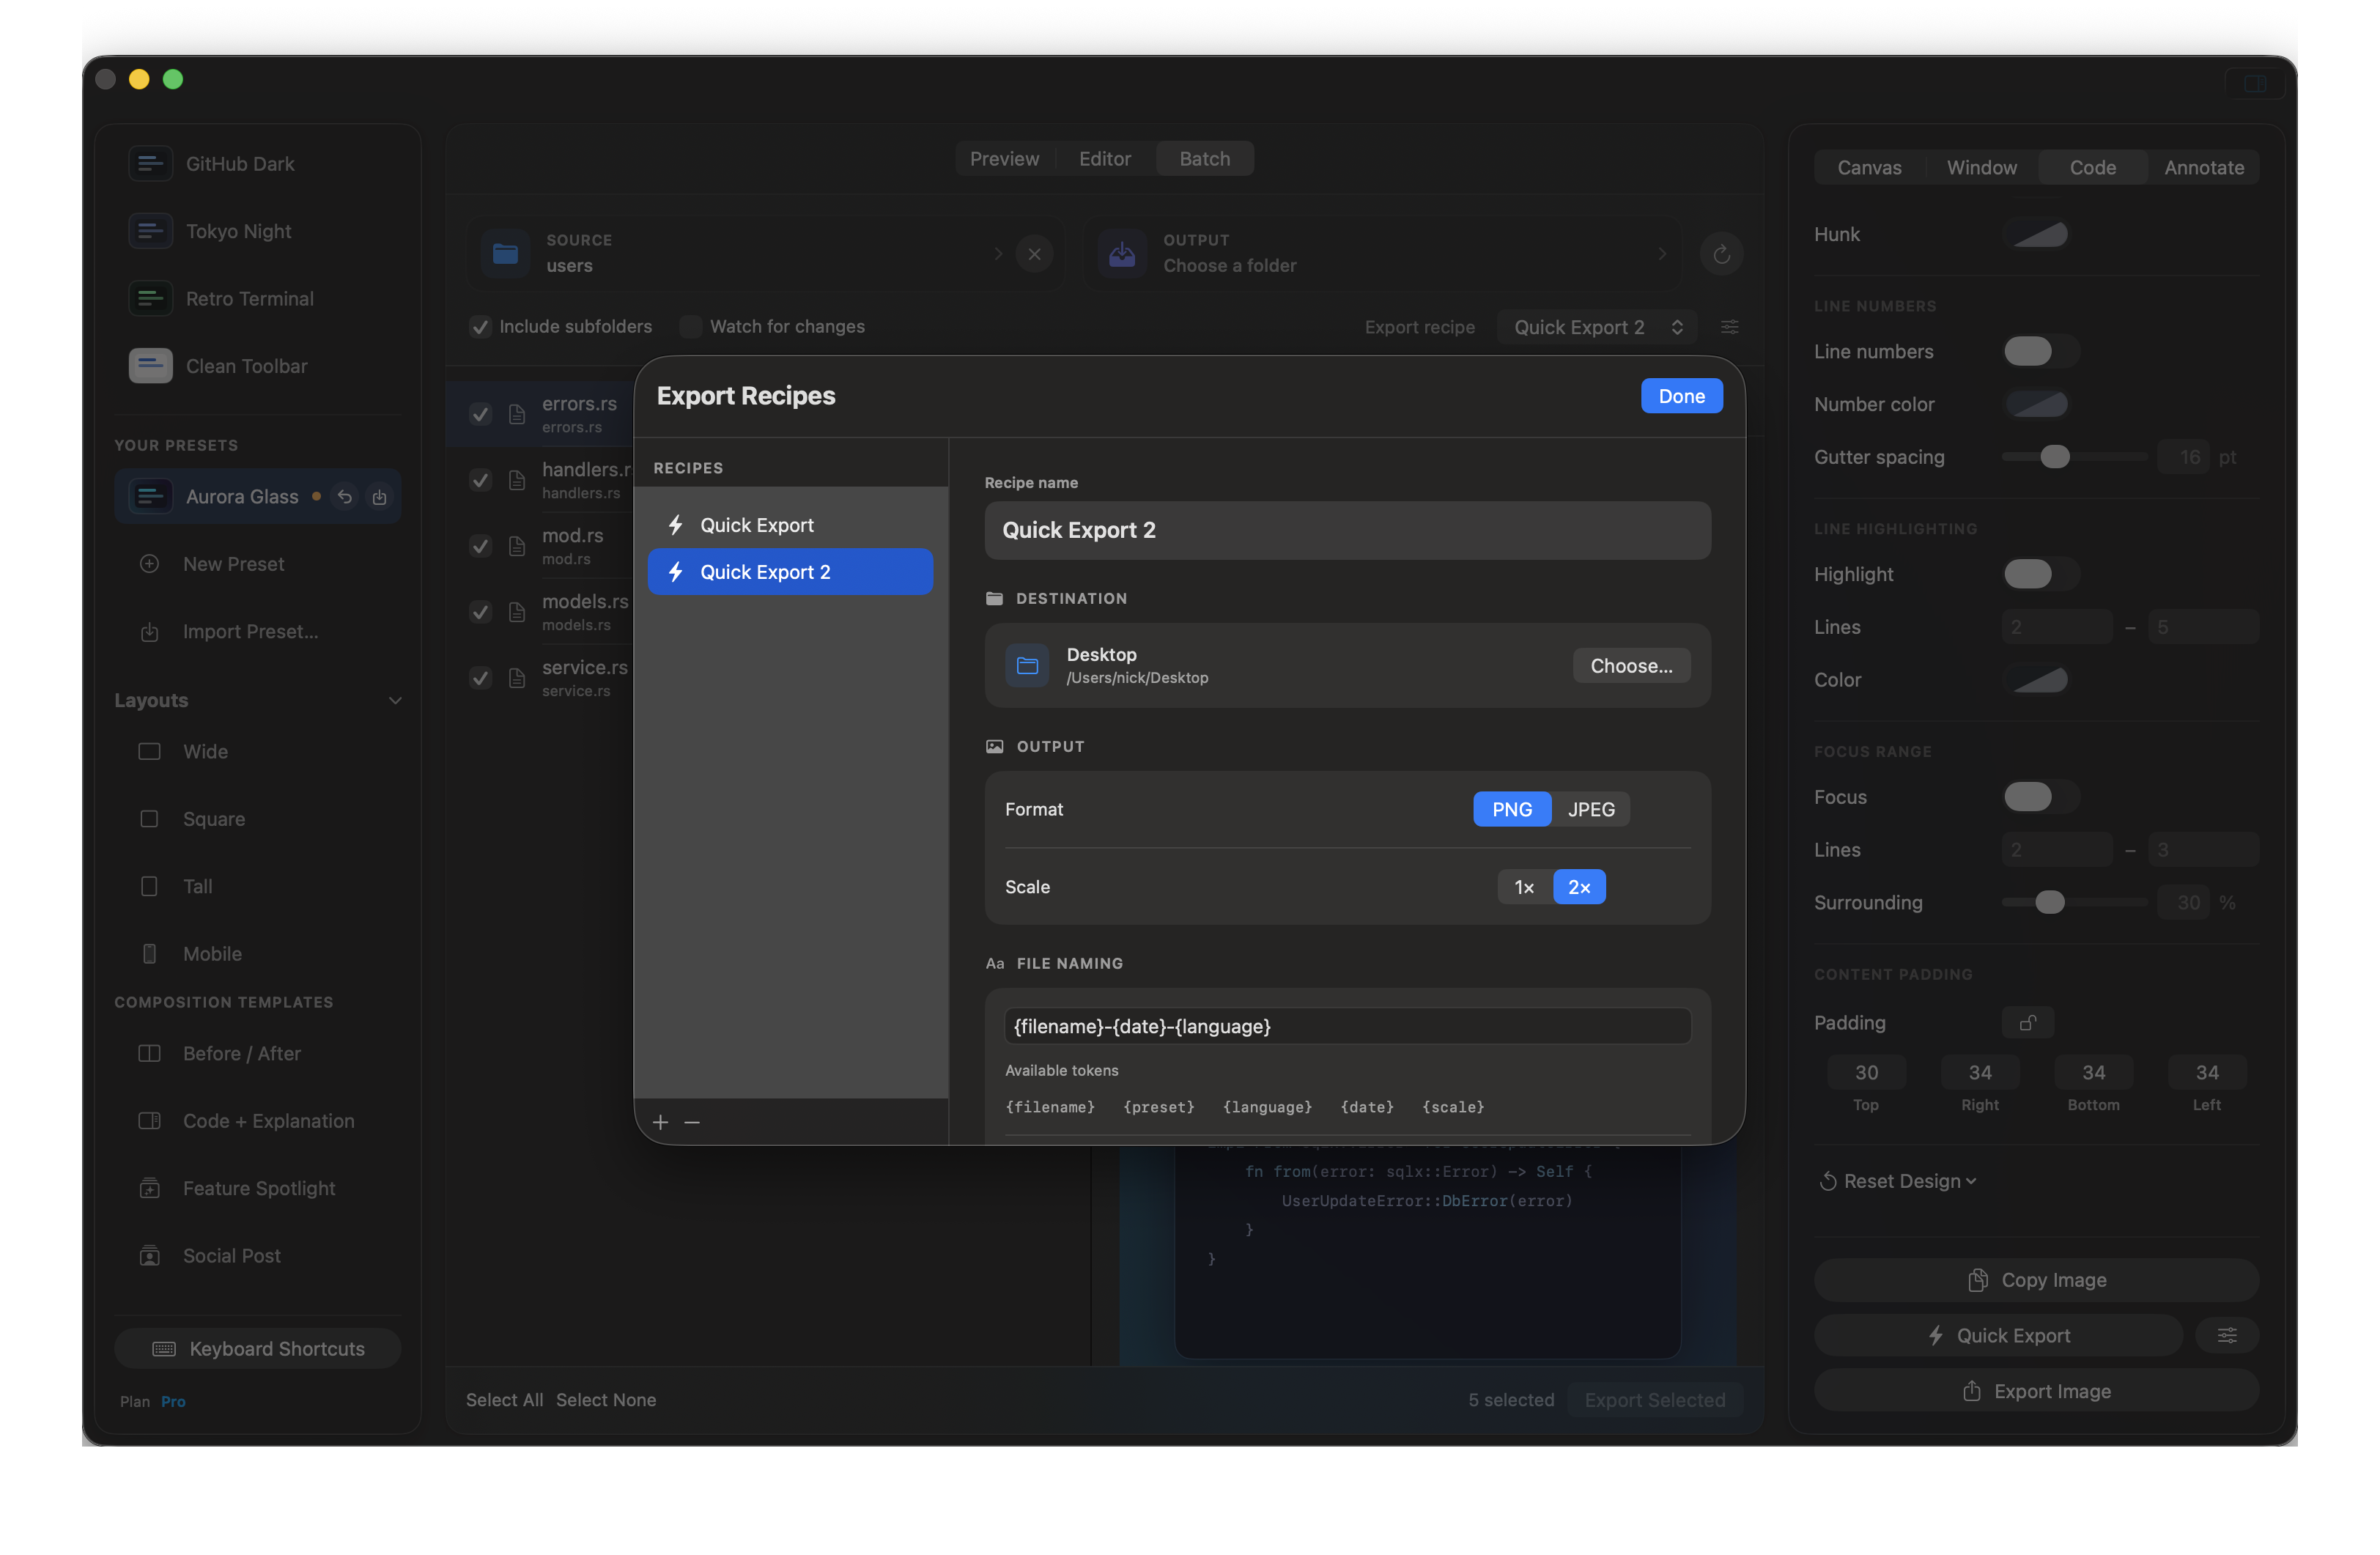Switch to the Editor tab
The height and width of the screenshot is (1555, 2380).
coord(1104,159)
